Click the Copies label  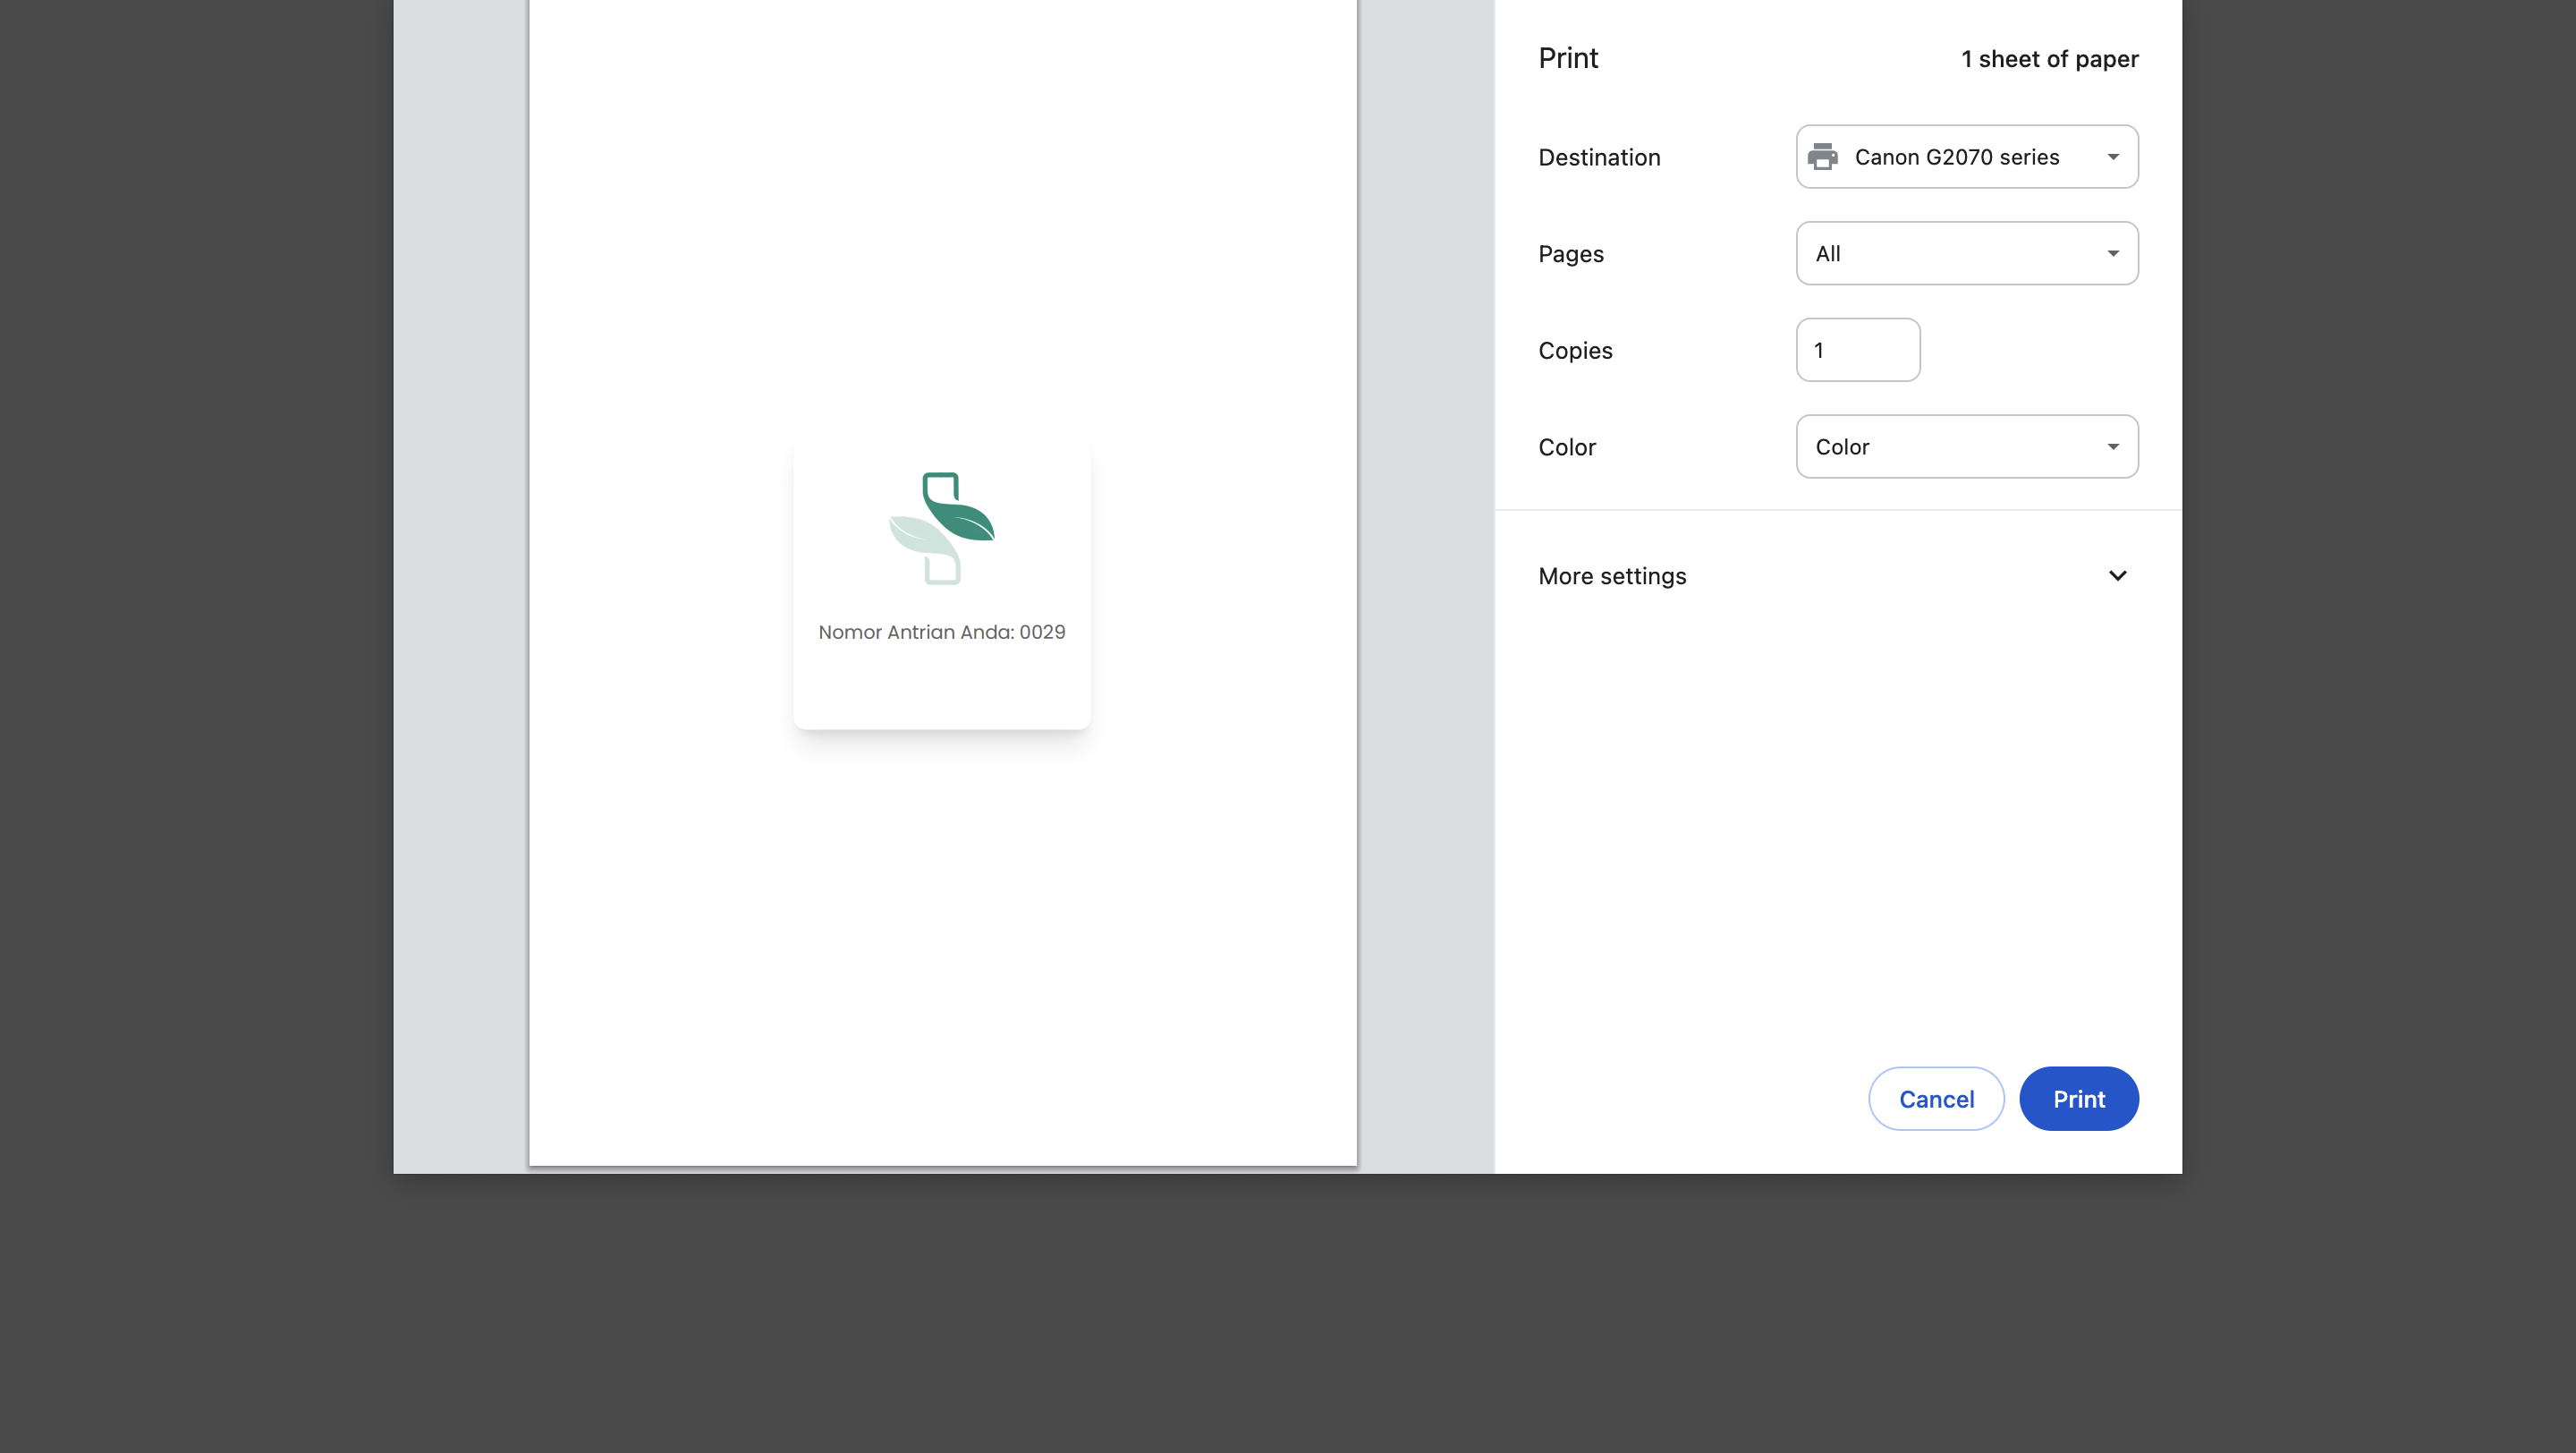coord(1574,351)
